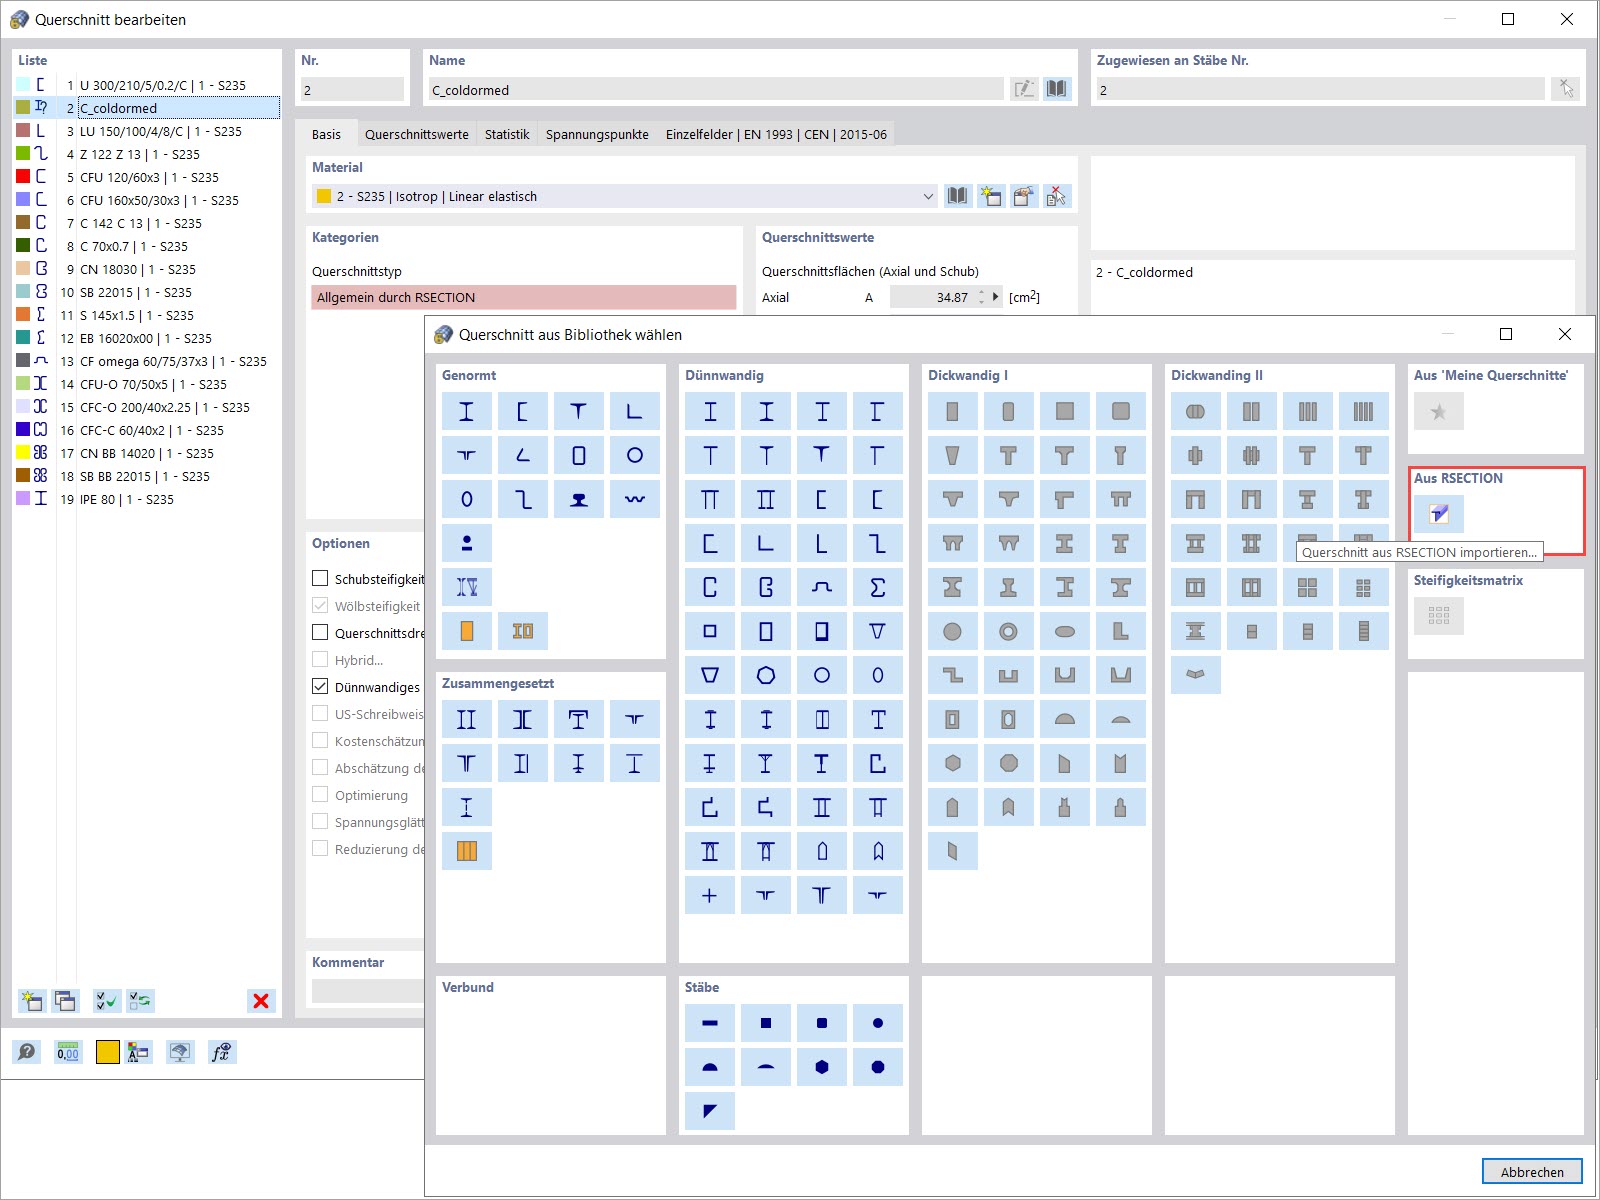Select the orange rectangle timber section in Genormt
This screenshot has height=1200, width=1600.
(466, 631)
